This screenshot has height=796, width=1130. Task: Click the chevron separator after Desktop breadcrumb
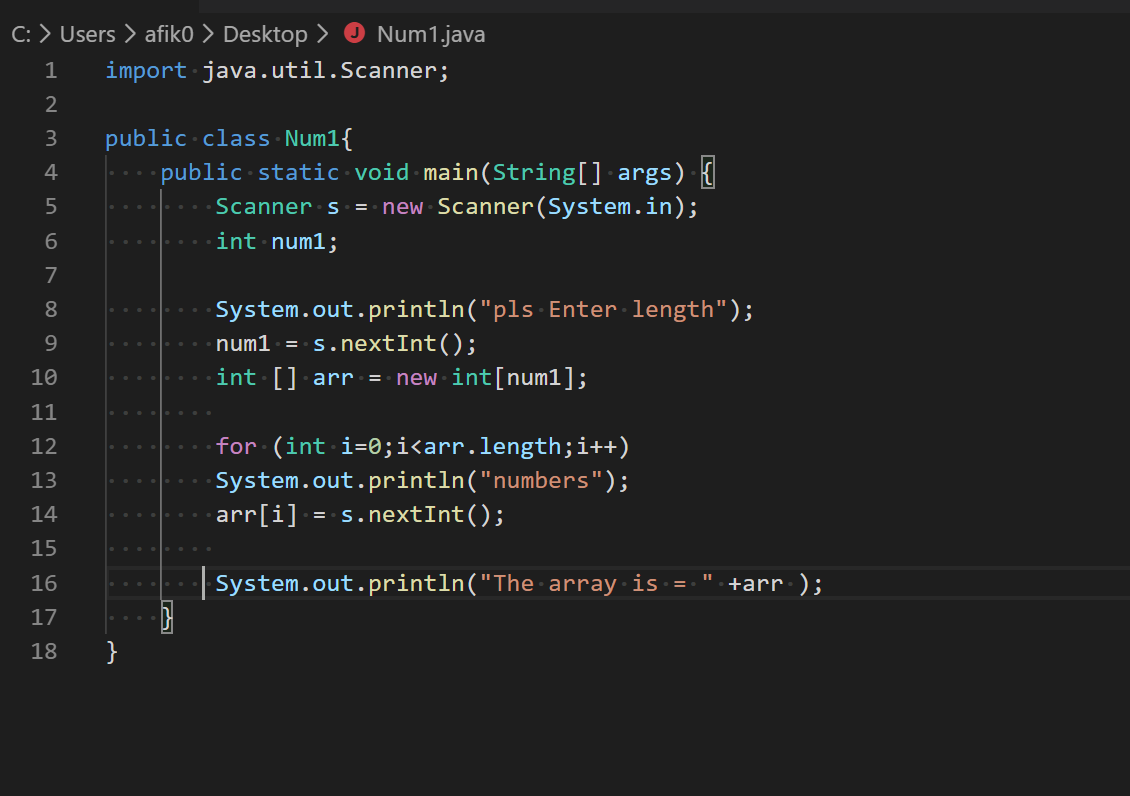(322, 34)
